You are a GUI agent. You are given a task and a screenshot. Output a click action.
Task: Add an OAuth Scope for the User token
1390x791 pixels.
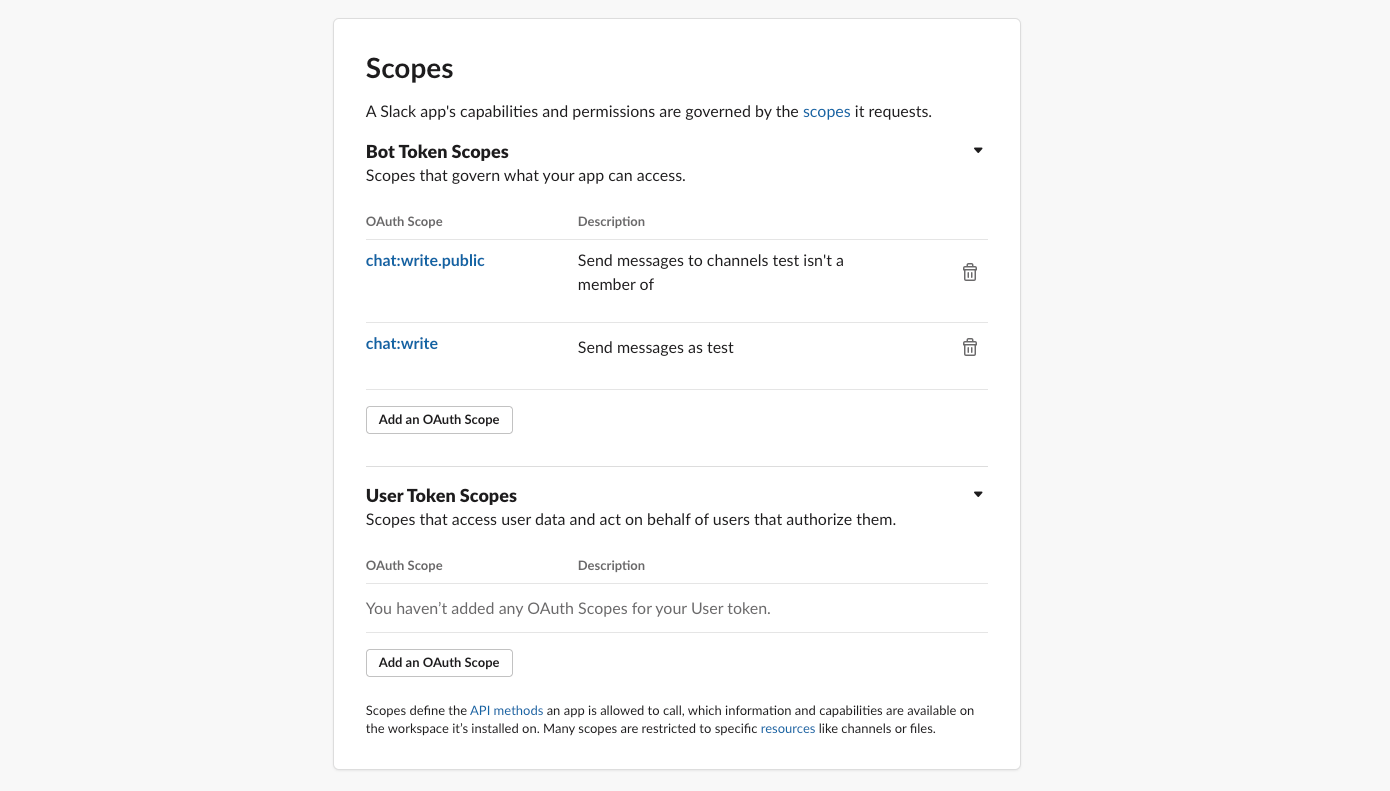click(x=438, y=662)
